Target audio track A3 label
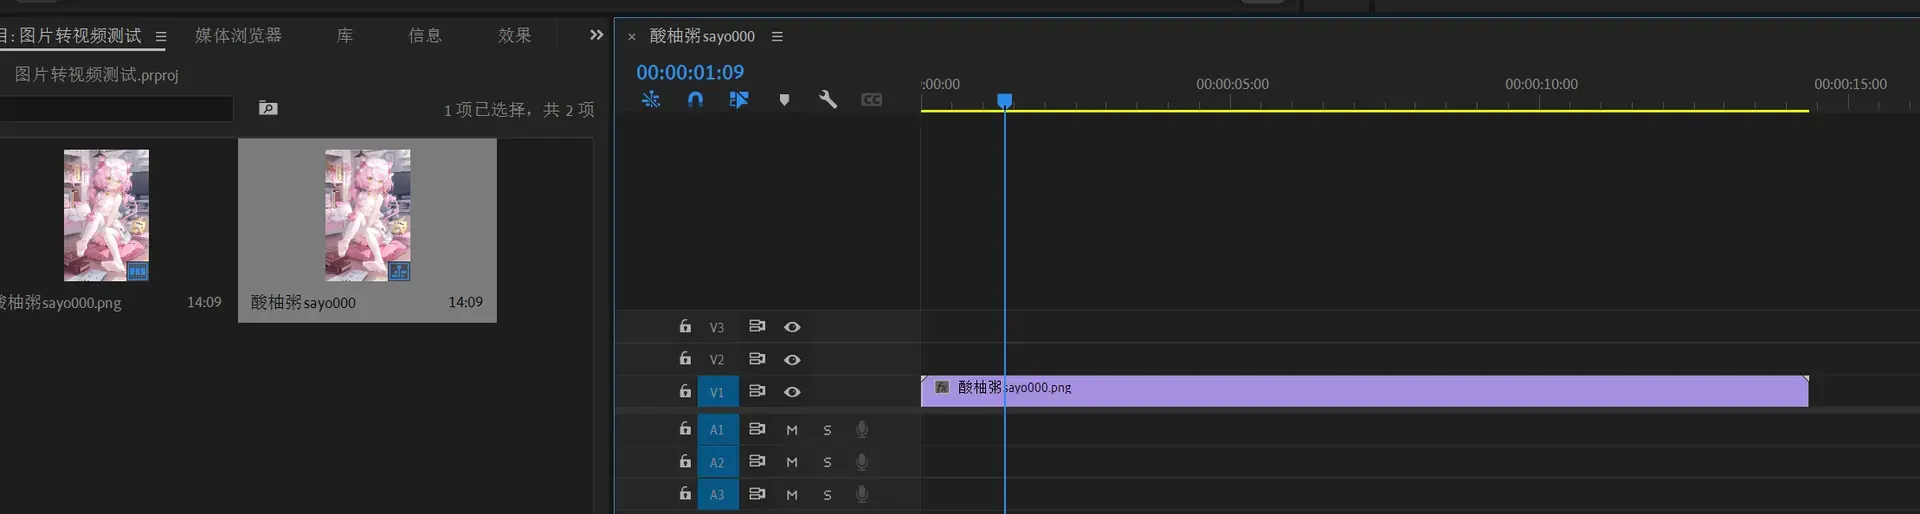 717,494
